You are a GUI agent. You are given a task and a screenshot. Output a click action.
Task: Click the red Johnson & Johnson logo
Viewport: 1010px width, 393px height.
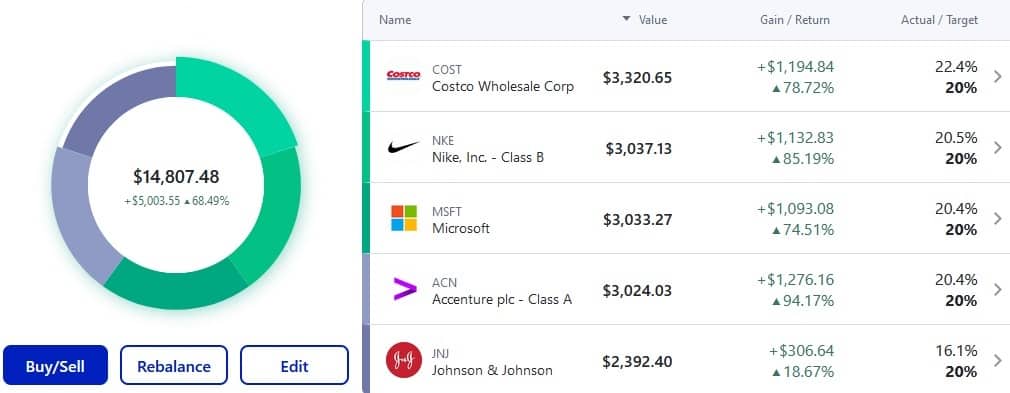[403, 360]
